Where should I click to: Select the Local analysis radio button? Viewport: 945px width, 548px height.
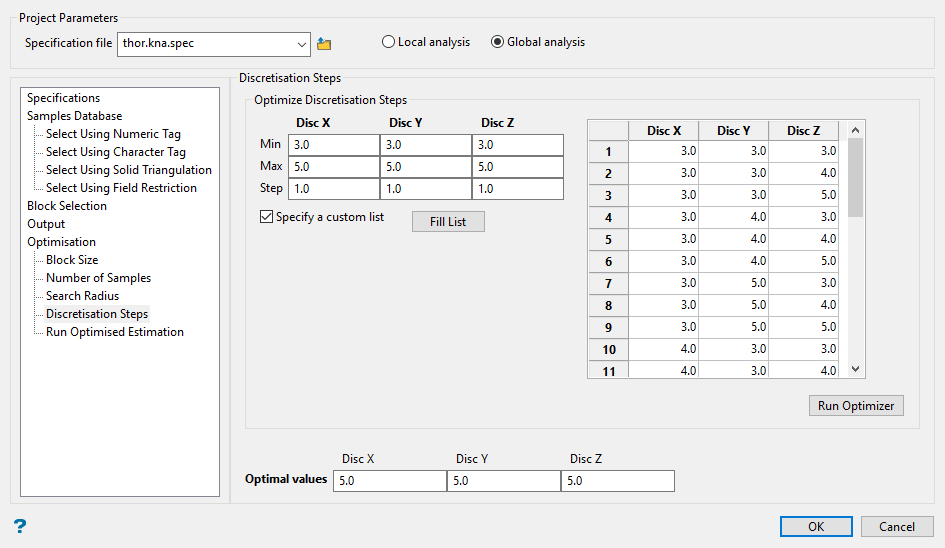388,42
